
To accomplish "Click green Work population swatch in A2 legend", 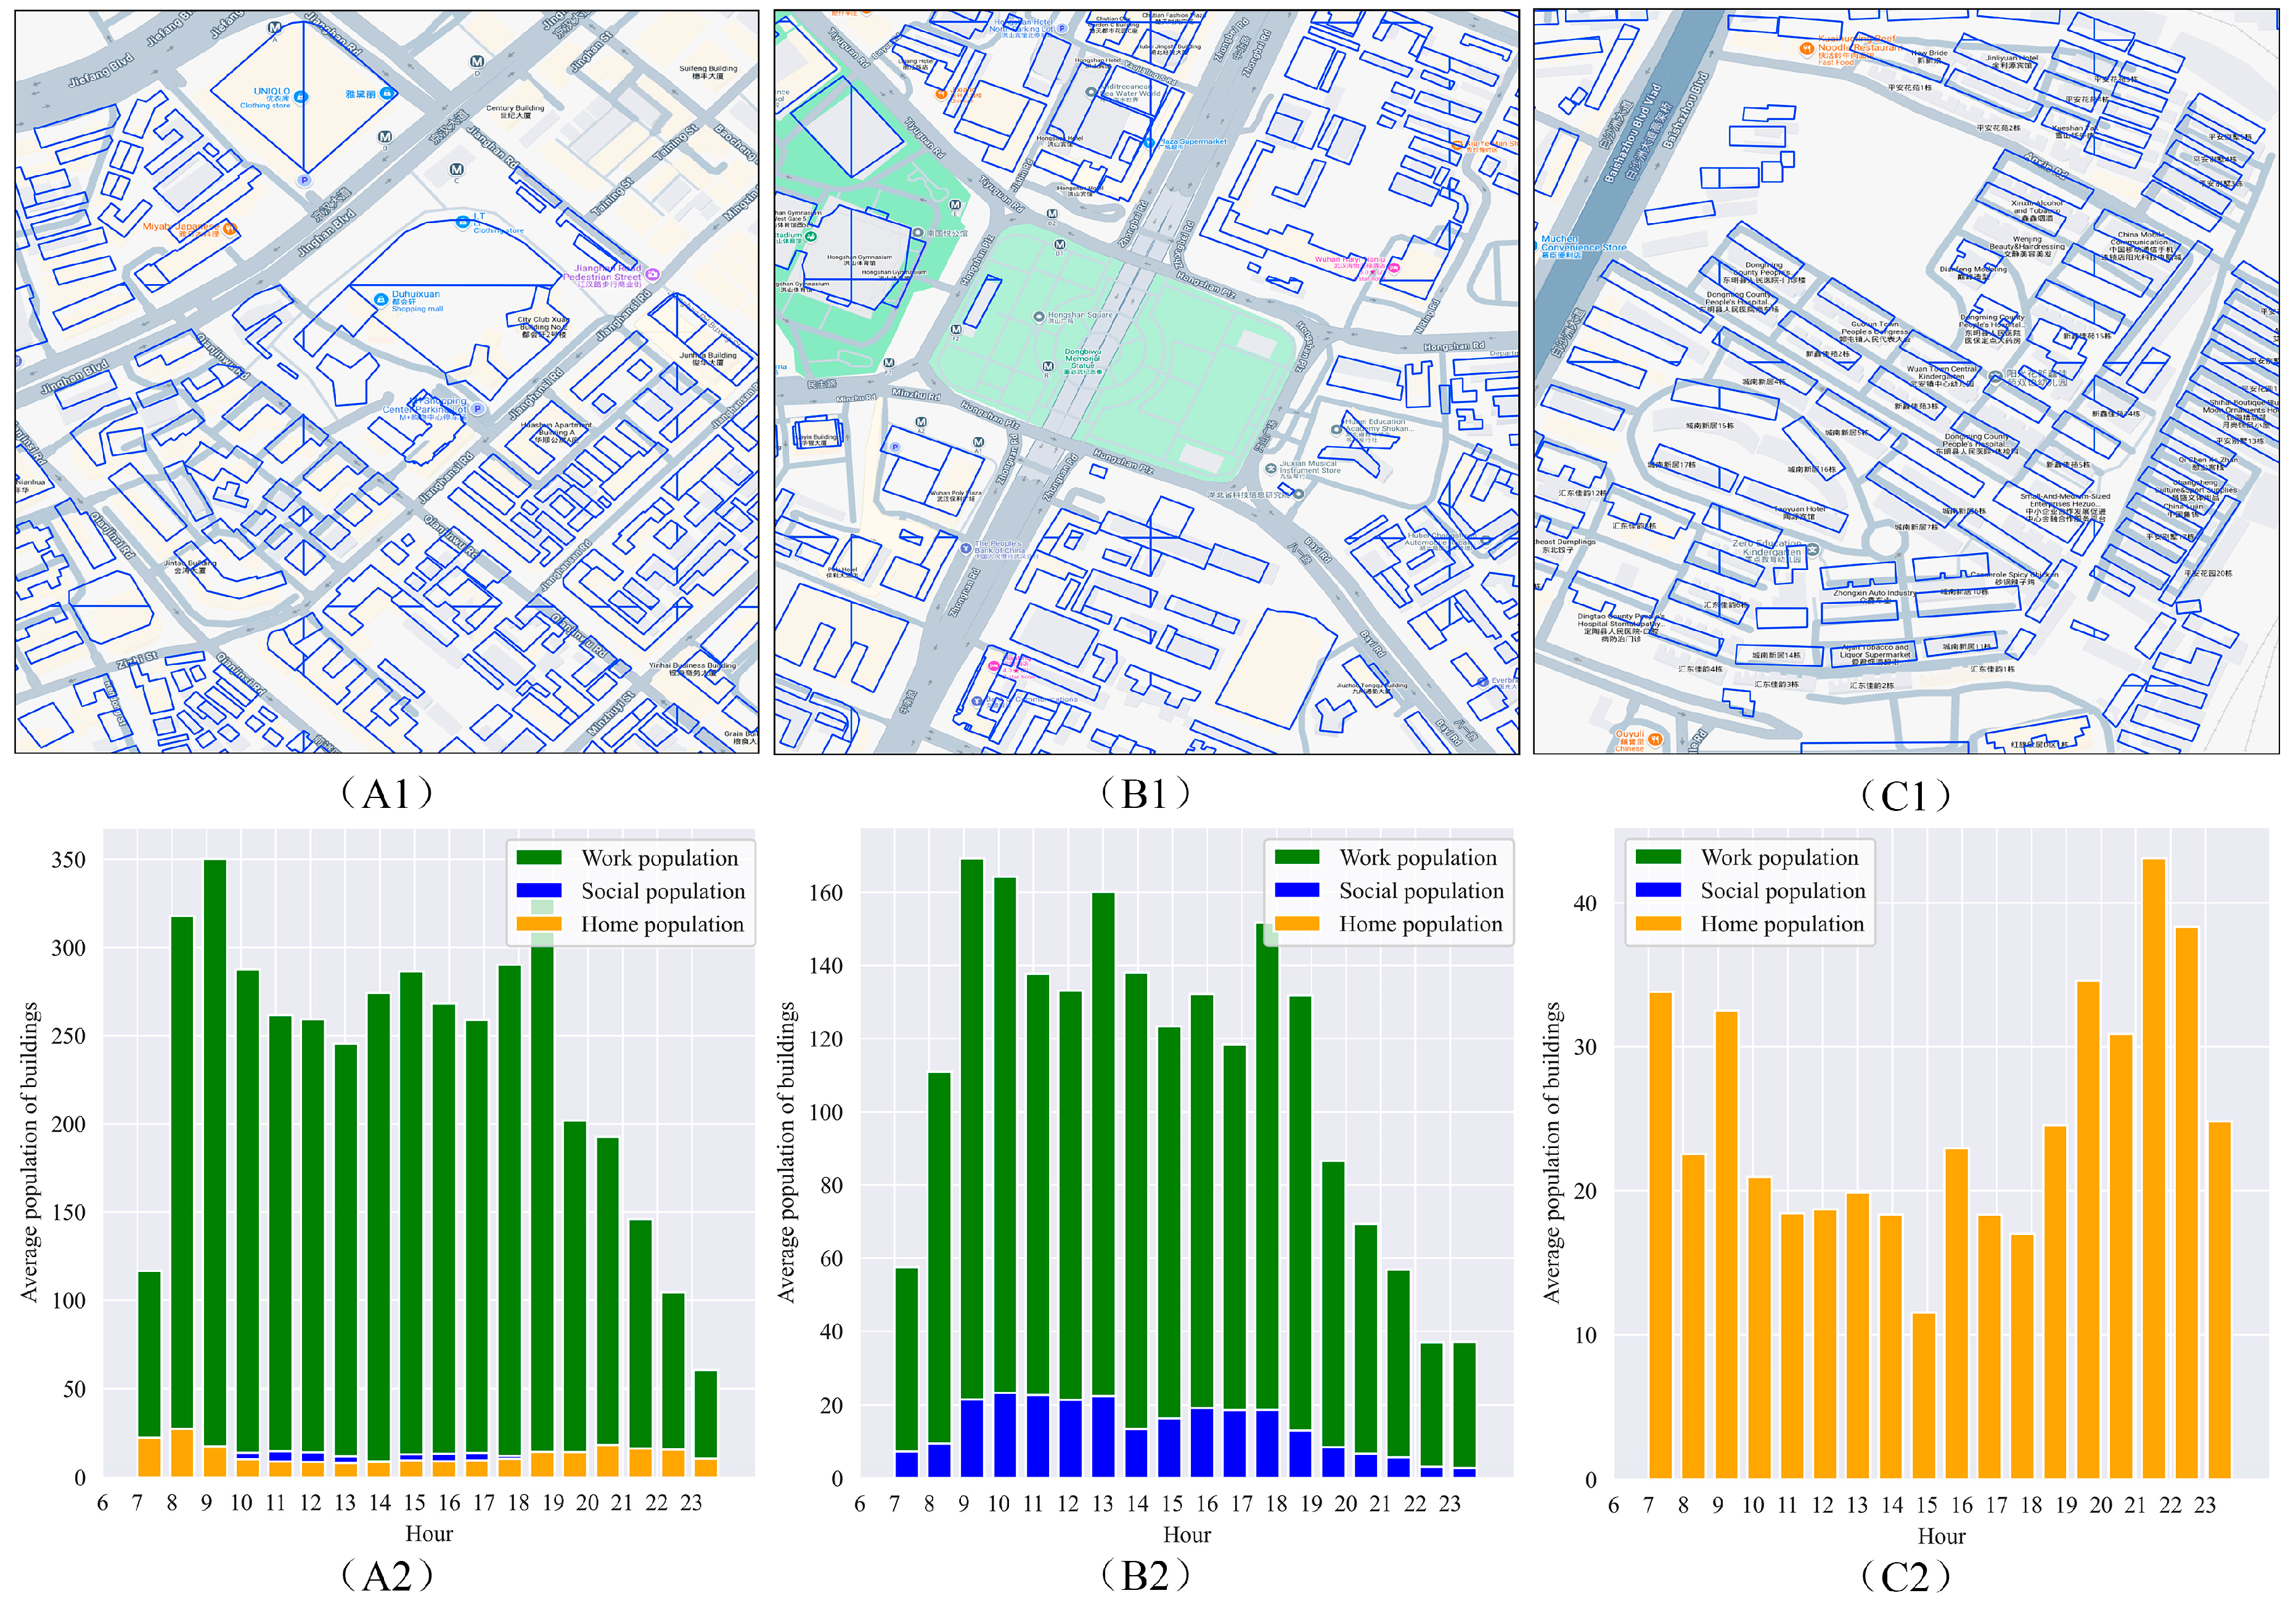I will pos(539,857).
